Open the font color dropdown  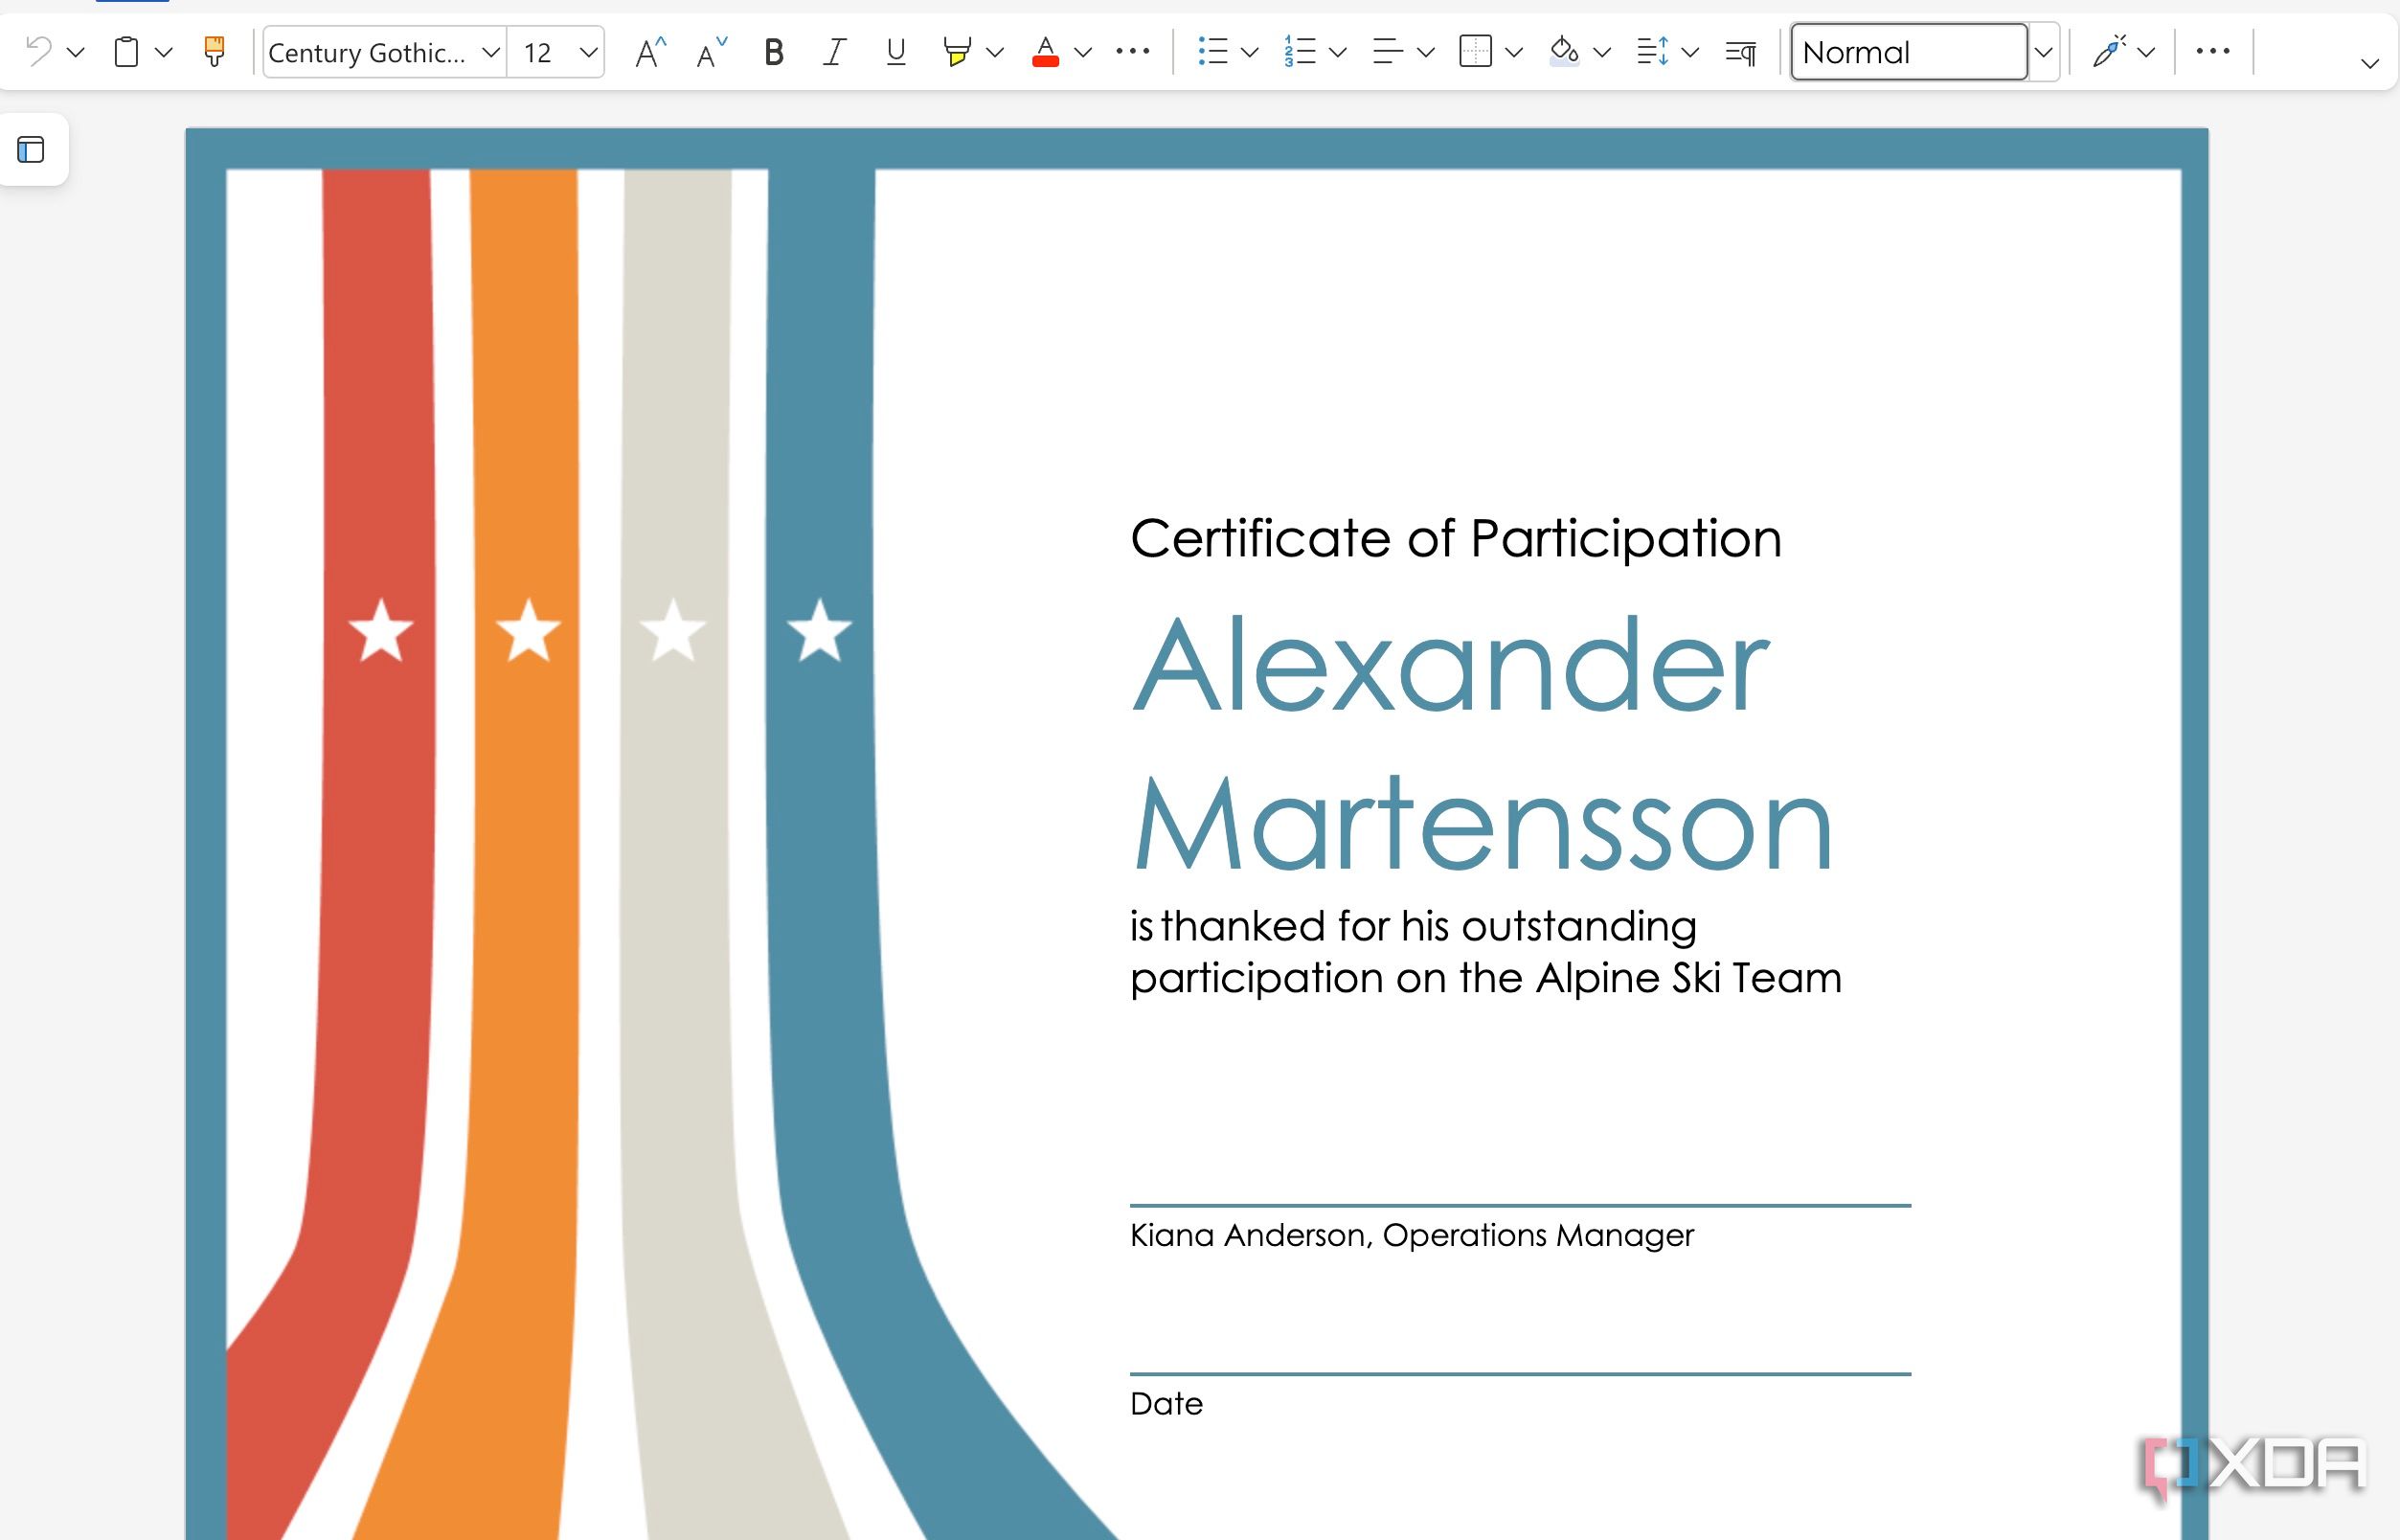pyautogui.click(x=1083, y=52)
